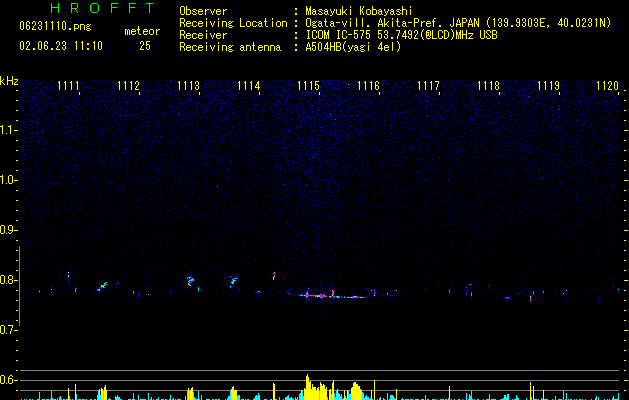Click time marker 1114
This screenshot has height=400, width=629.
(x=248, y=86)
